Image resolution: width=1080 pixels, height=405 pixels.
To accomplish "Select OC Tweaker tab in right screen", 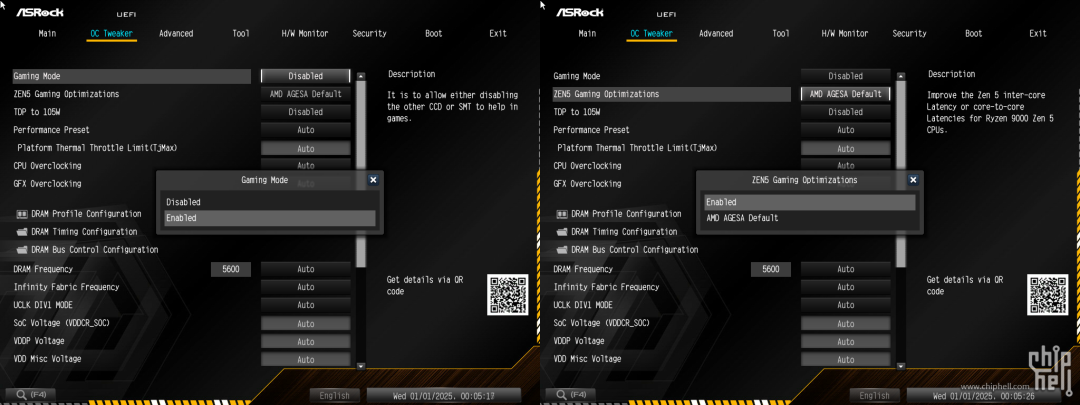I will (x=652, y=33).
